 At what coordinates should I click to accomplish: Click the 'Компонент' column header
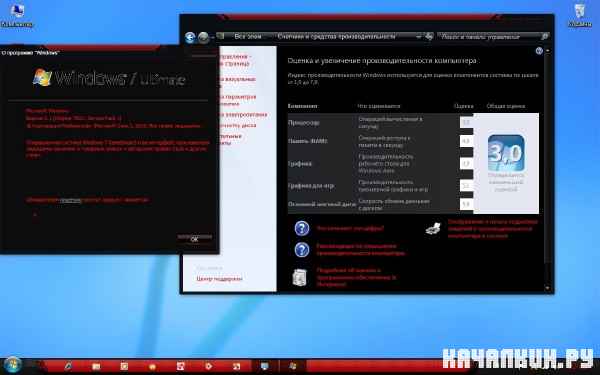[302, 106]
